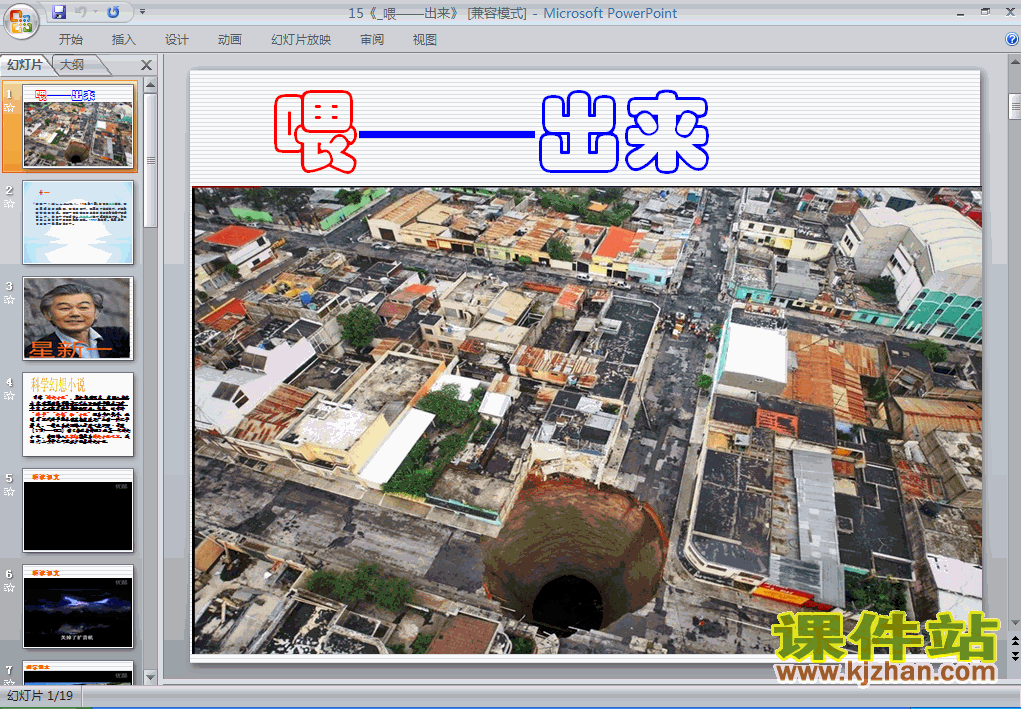1021x709 pixels.
Task: Click main editor scroll up arrow
Action: (x=1014, y=62)
